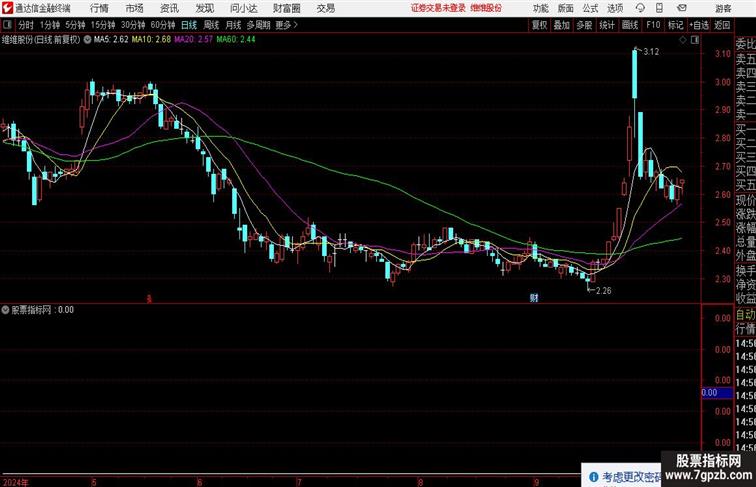The height and width of the screenshot is (487, 756).
Task: Click the 维维股份 red stock name in title bar
Action: 486,8
